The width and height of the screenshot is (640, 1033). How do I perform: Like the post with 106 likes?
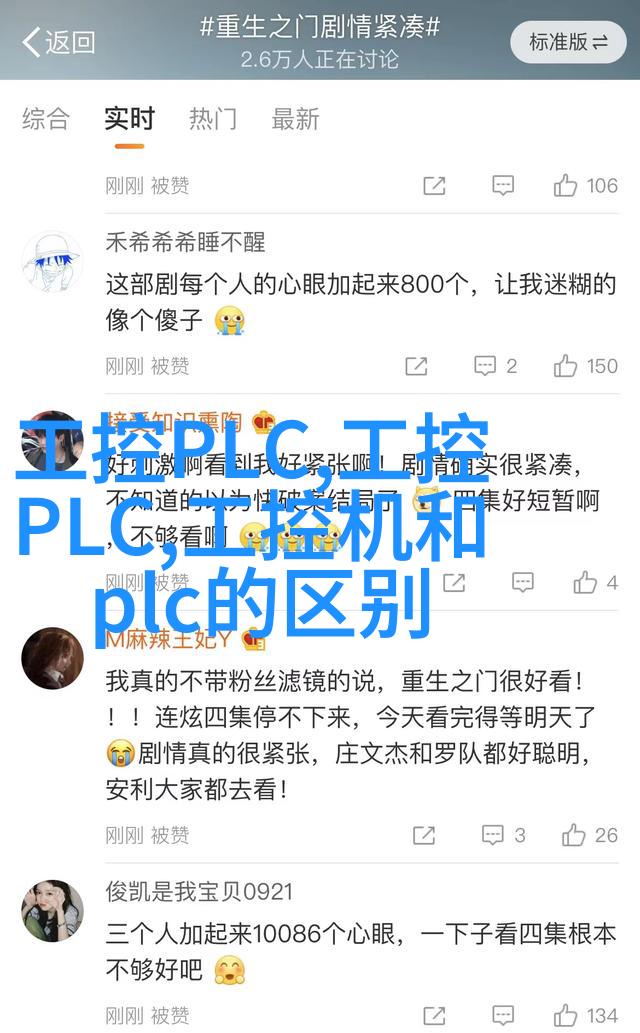coord(585,186)
